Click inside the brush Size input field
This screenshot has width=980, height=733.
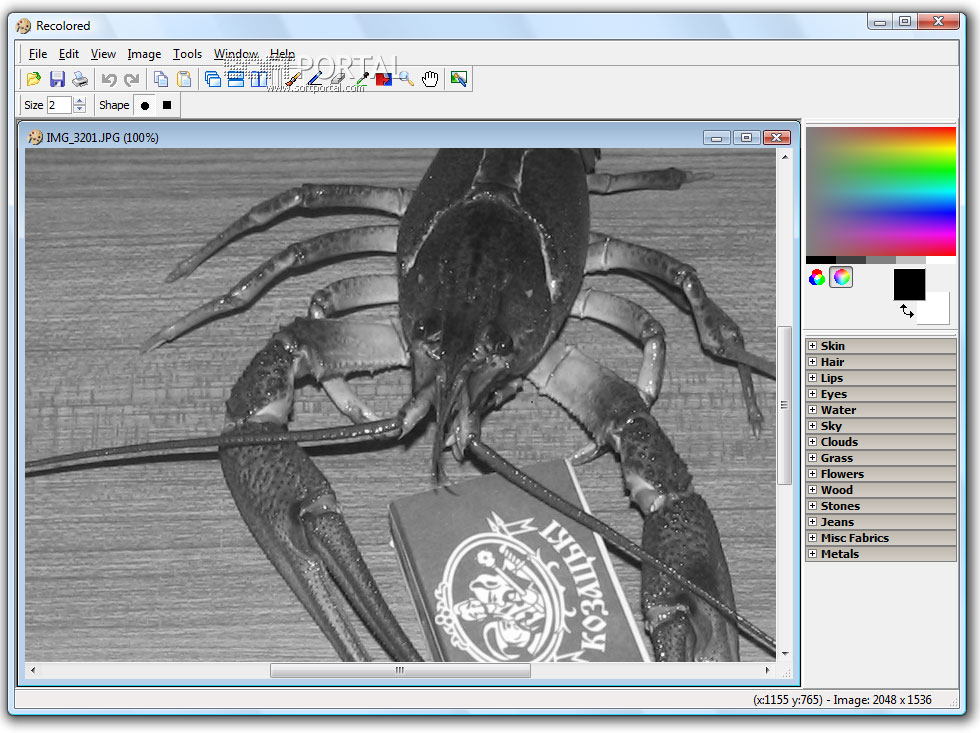click(58, 105)
